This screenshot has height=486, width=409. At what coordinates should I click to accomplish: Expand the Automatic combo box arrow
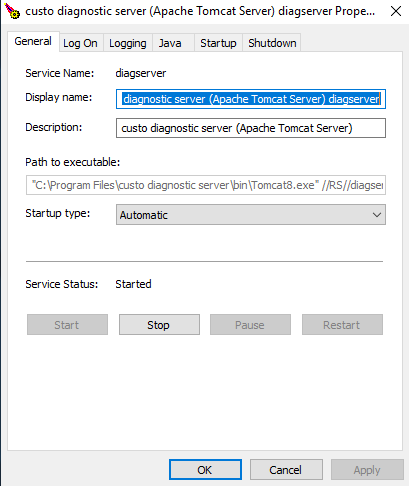pyautogui.click(x=377, y=215)
